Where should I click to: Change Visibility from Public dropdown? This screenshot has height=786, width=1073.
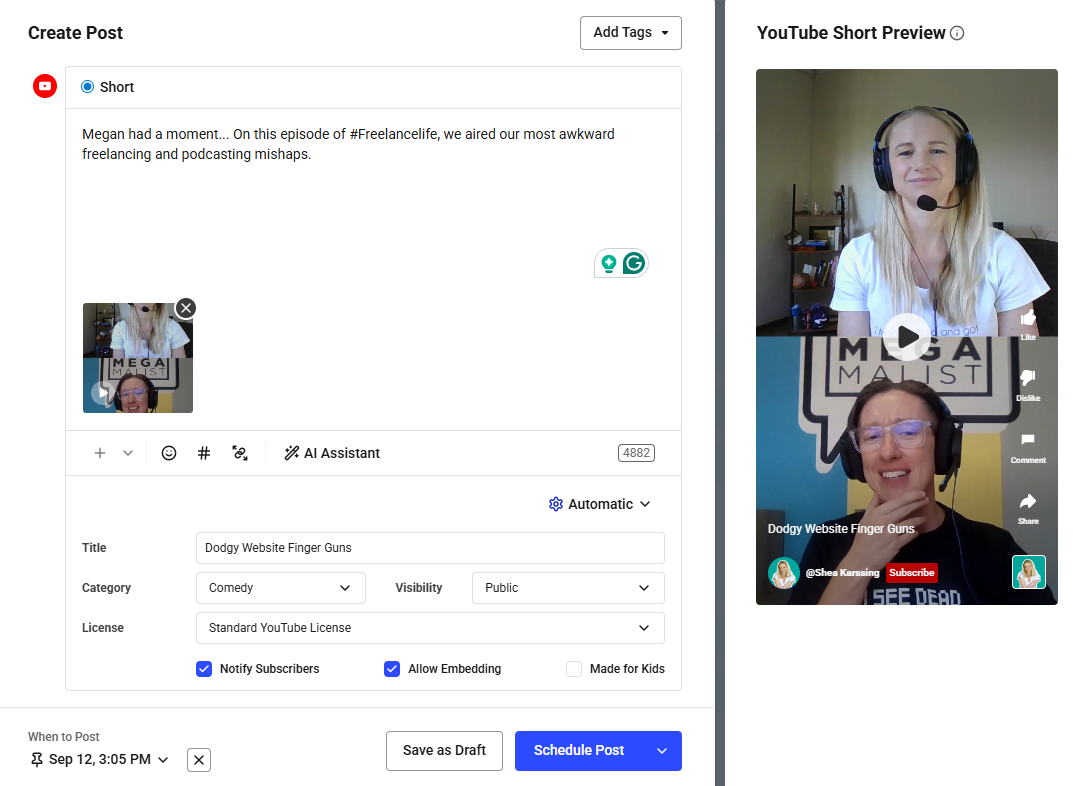click(567, 588)
